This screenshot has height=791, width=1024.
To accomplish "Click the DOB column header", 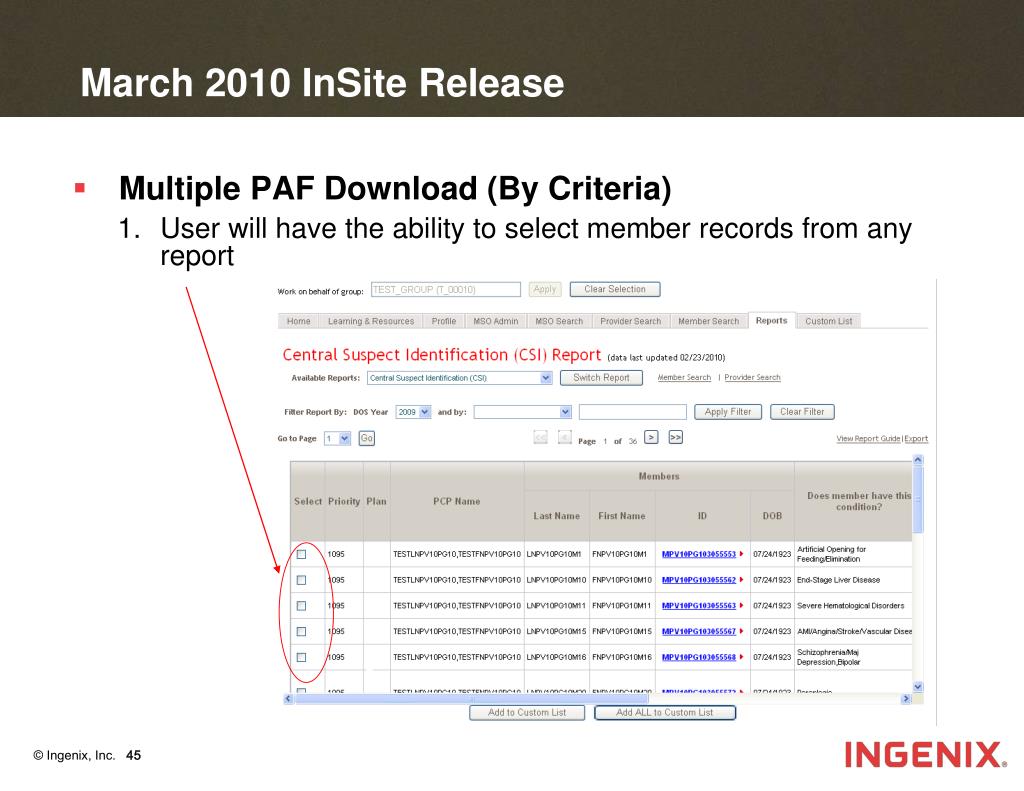I will (x=772, y=515).
